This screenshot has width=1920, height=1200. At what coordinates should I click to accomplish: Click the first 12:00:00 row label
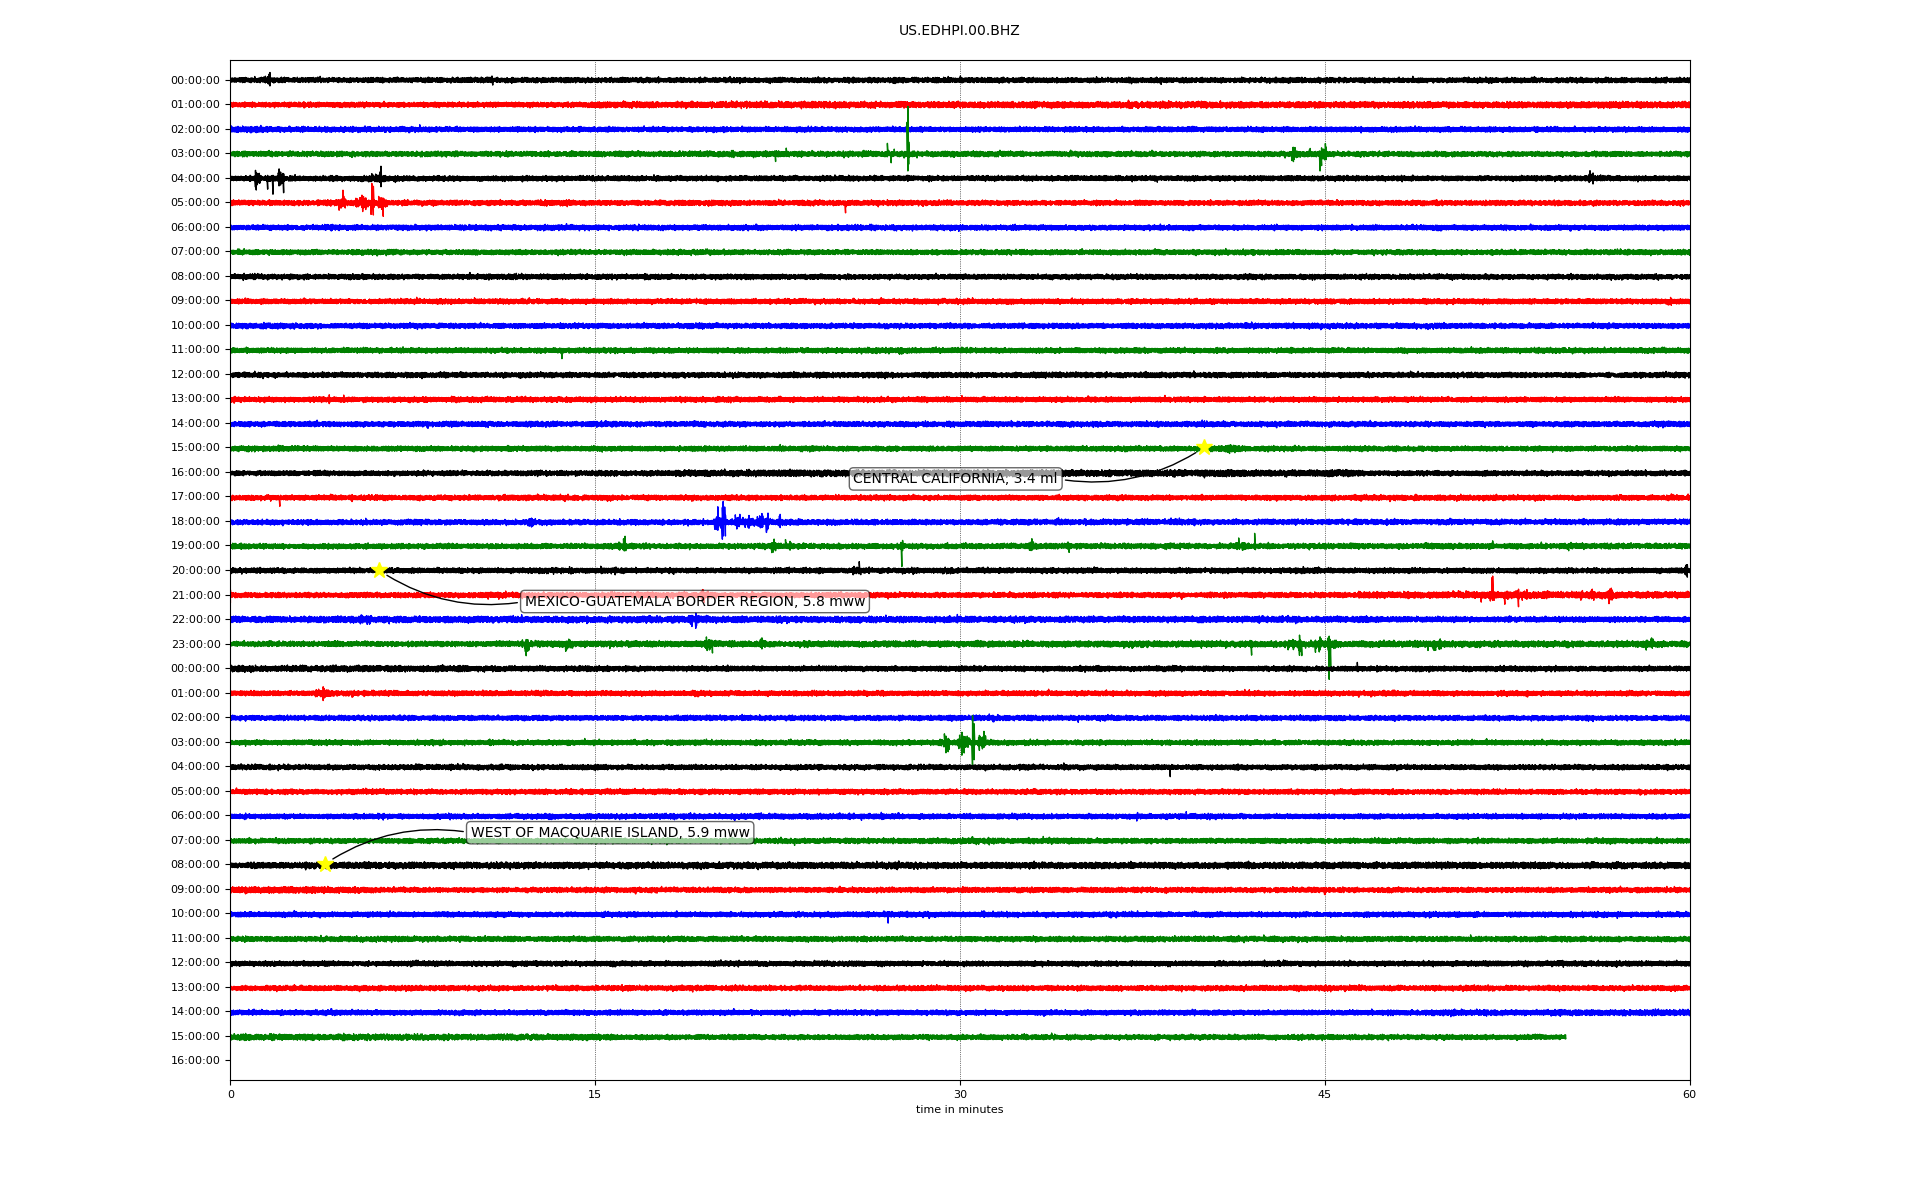195,375
